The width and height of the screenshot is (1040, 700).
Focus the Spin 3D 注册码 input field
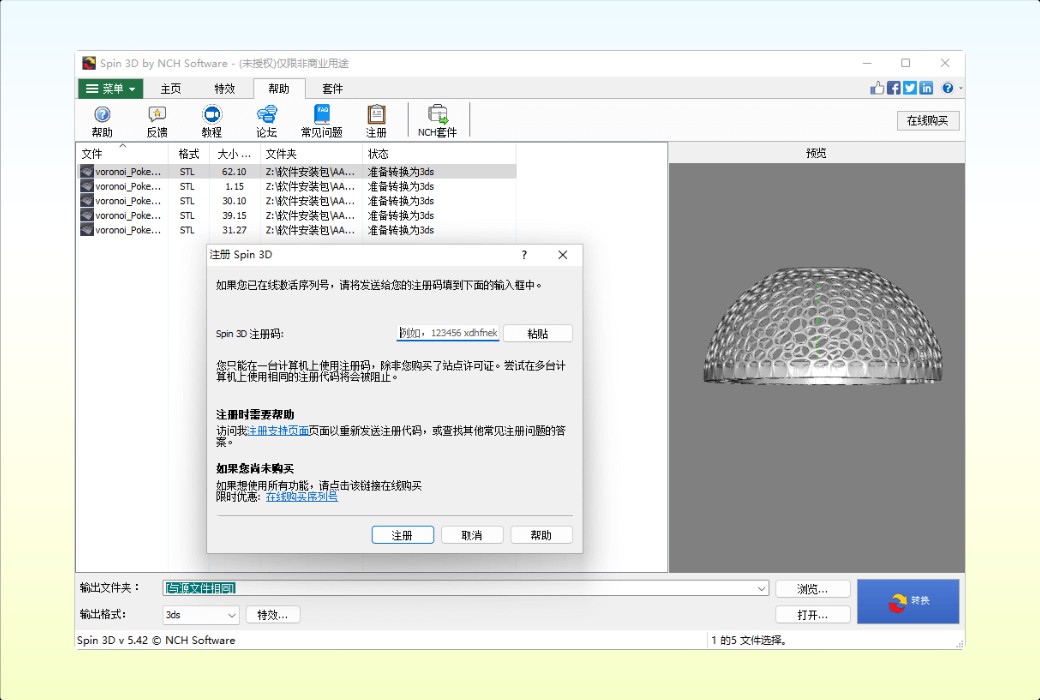[x=448, y=333]
